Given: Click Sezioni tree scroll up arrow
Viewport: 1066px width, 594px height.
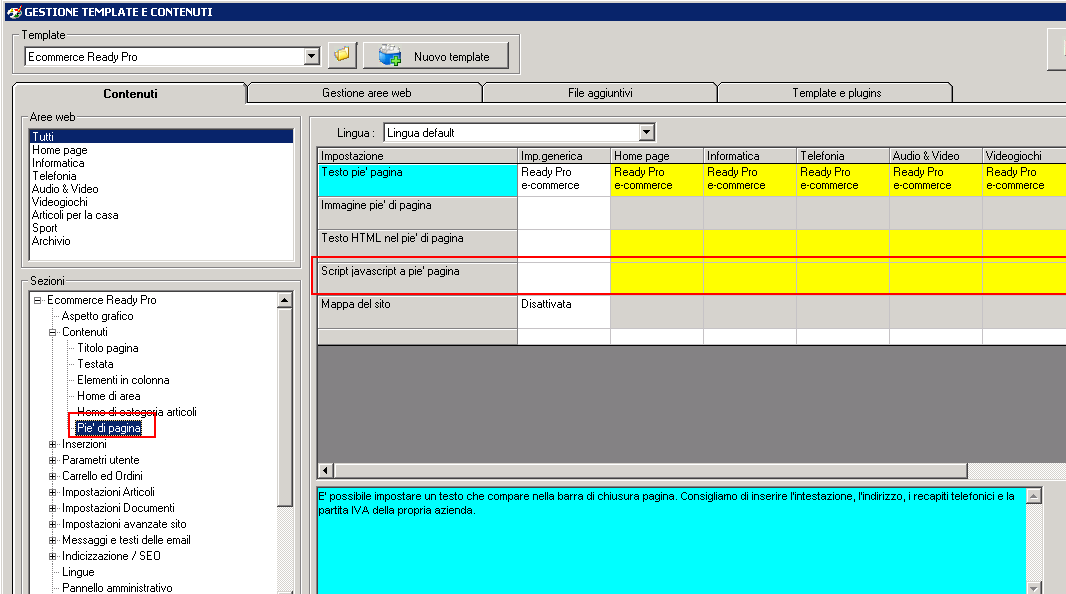Looking at the screenshot, I should pyautogui.click(x=284, y=300).
